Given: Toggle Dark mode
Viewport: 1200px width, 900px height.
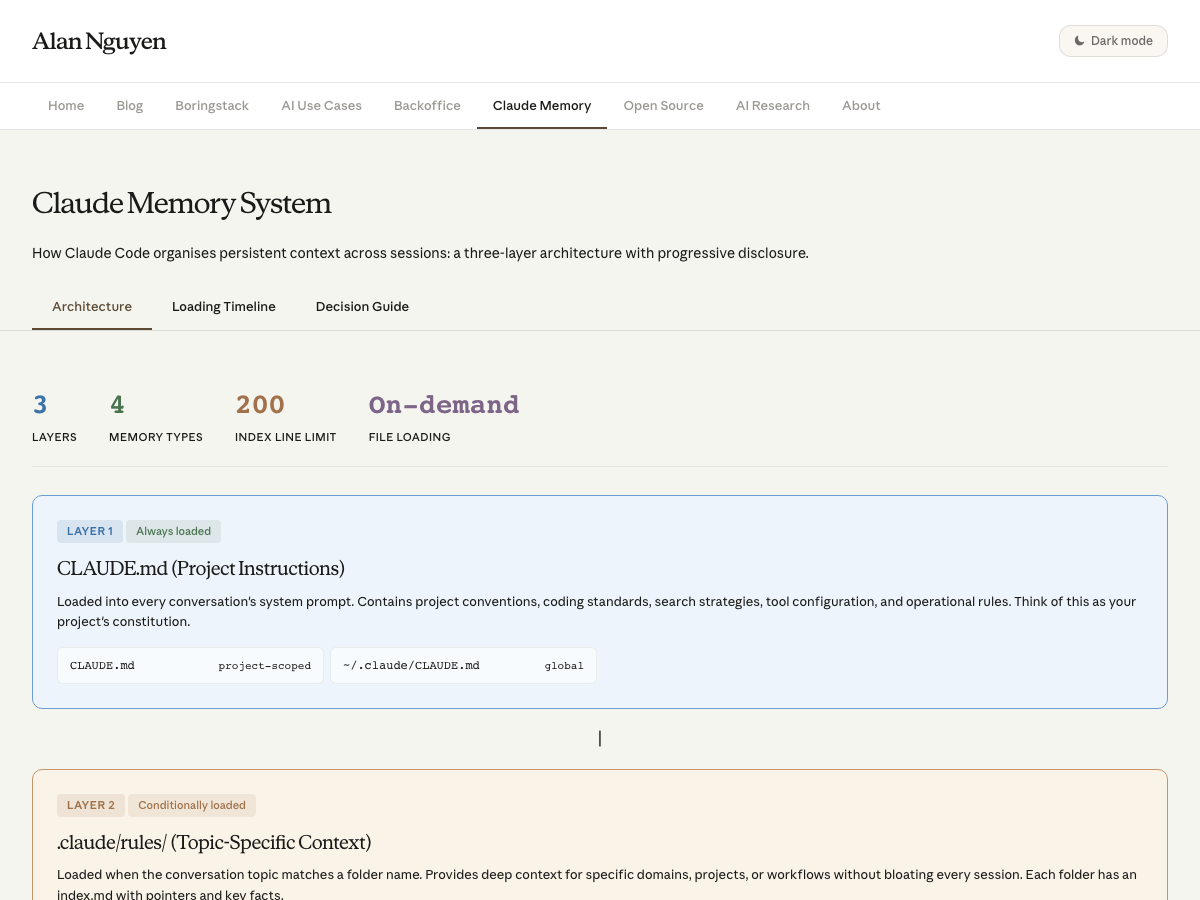Looking at the screenshot, I should coord(1113,41).
